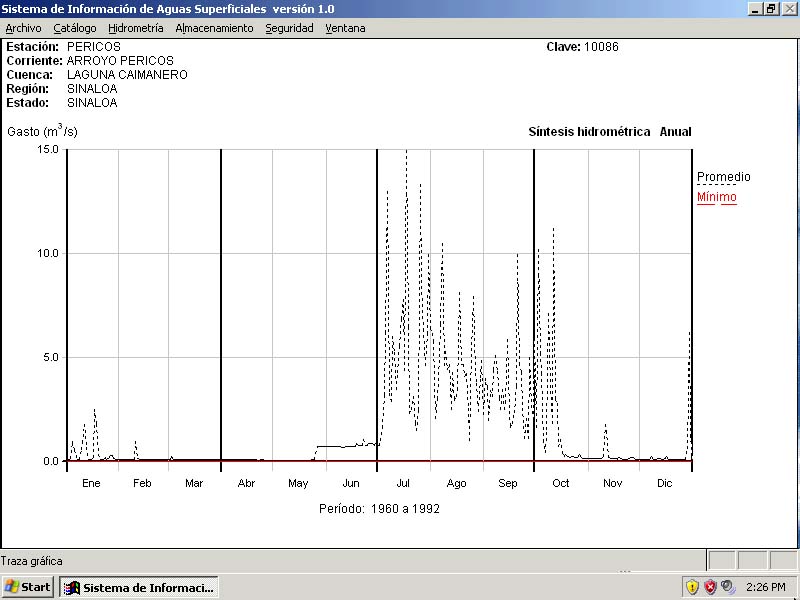Click the grey tray icon beside clock
The image size is (800, 600).
coord(728,587)
